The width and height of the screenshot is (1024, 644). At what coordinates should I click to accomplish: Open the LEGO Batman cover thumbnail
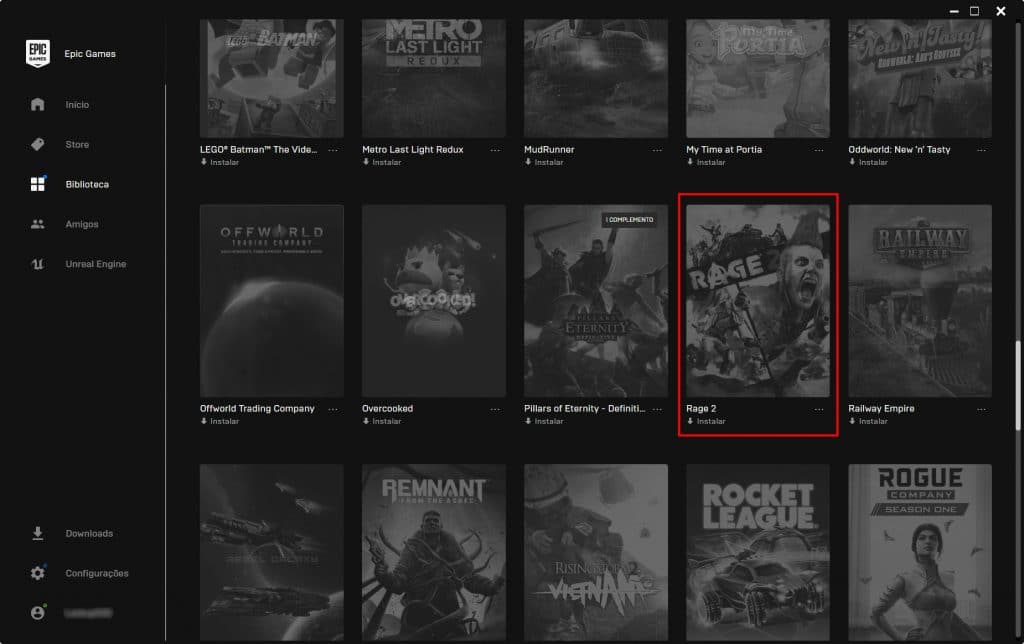click(x=272, y=78)
